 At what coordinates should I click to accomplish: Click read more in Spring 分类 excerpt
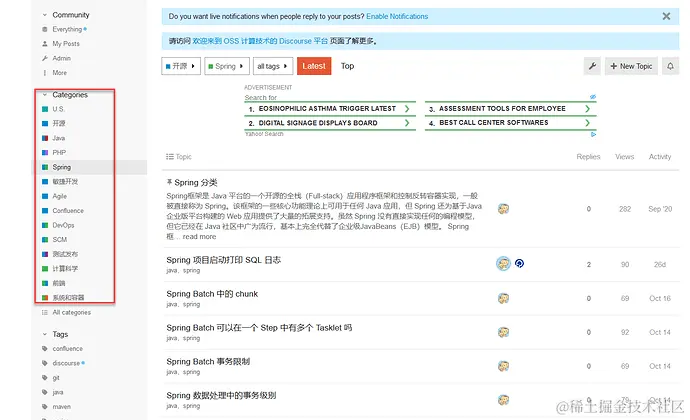coord(199,236)
